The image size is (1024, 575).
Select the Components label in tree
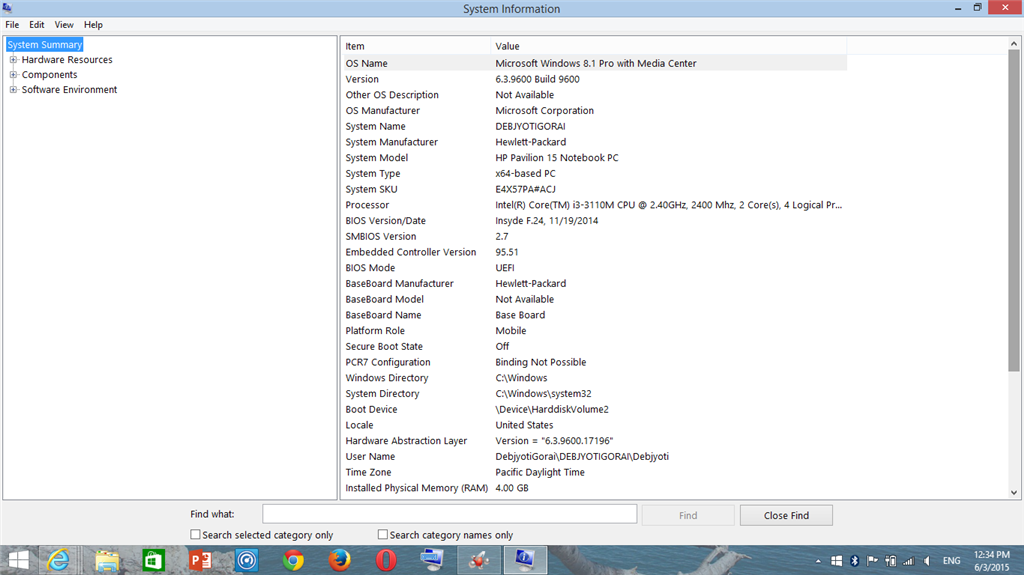tap(50, 74)
